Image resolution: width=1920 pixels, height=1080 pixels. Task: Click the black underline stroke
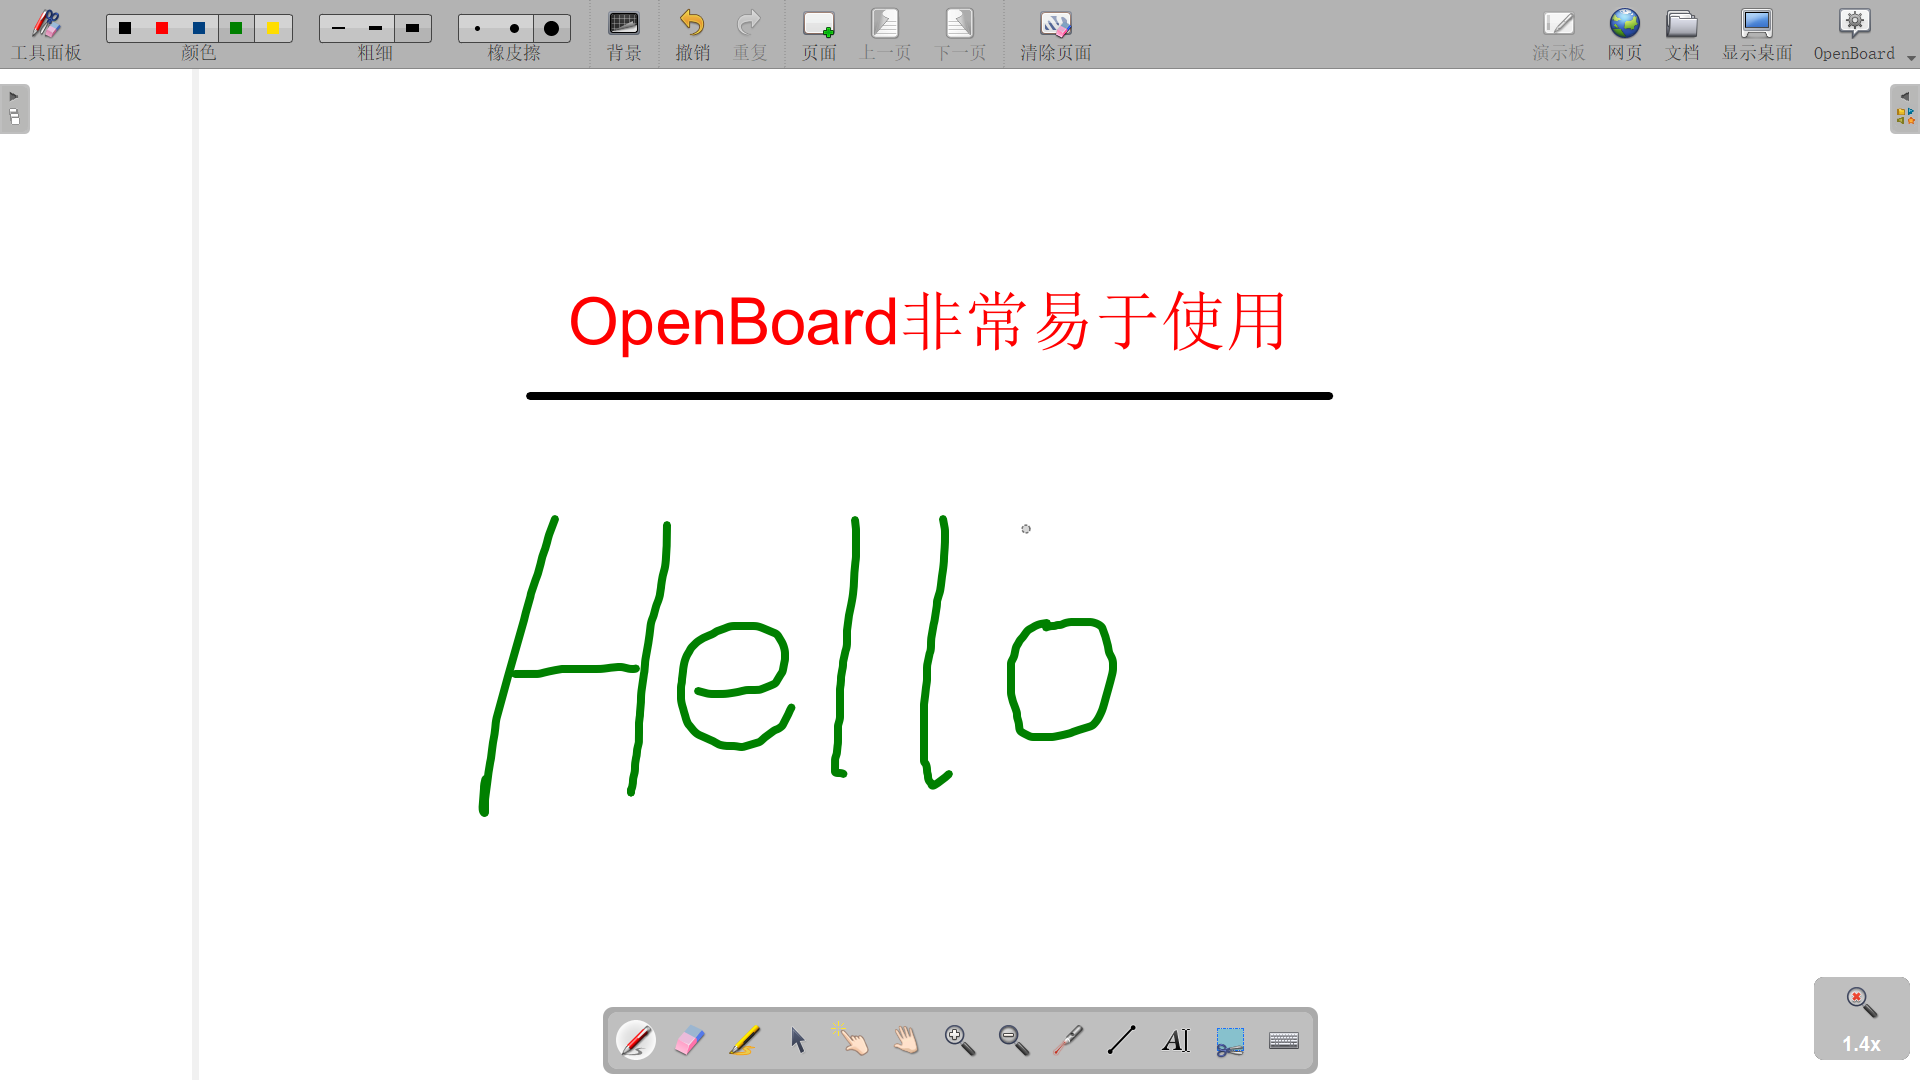929,396
